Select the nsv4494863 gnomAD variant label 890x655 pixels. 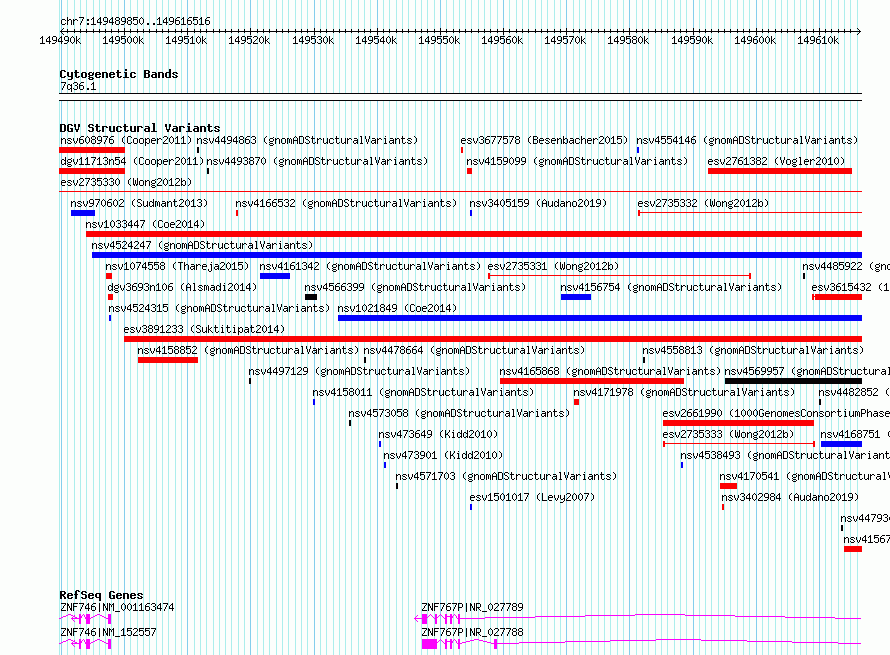point(307,140)
